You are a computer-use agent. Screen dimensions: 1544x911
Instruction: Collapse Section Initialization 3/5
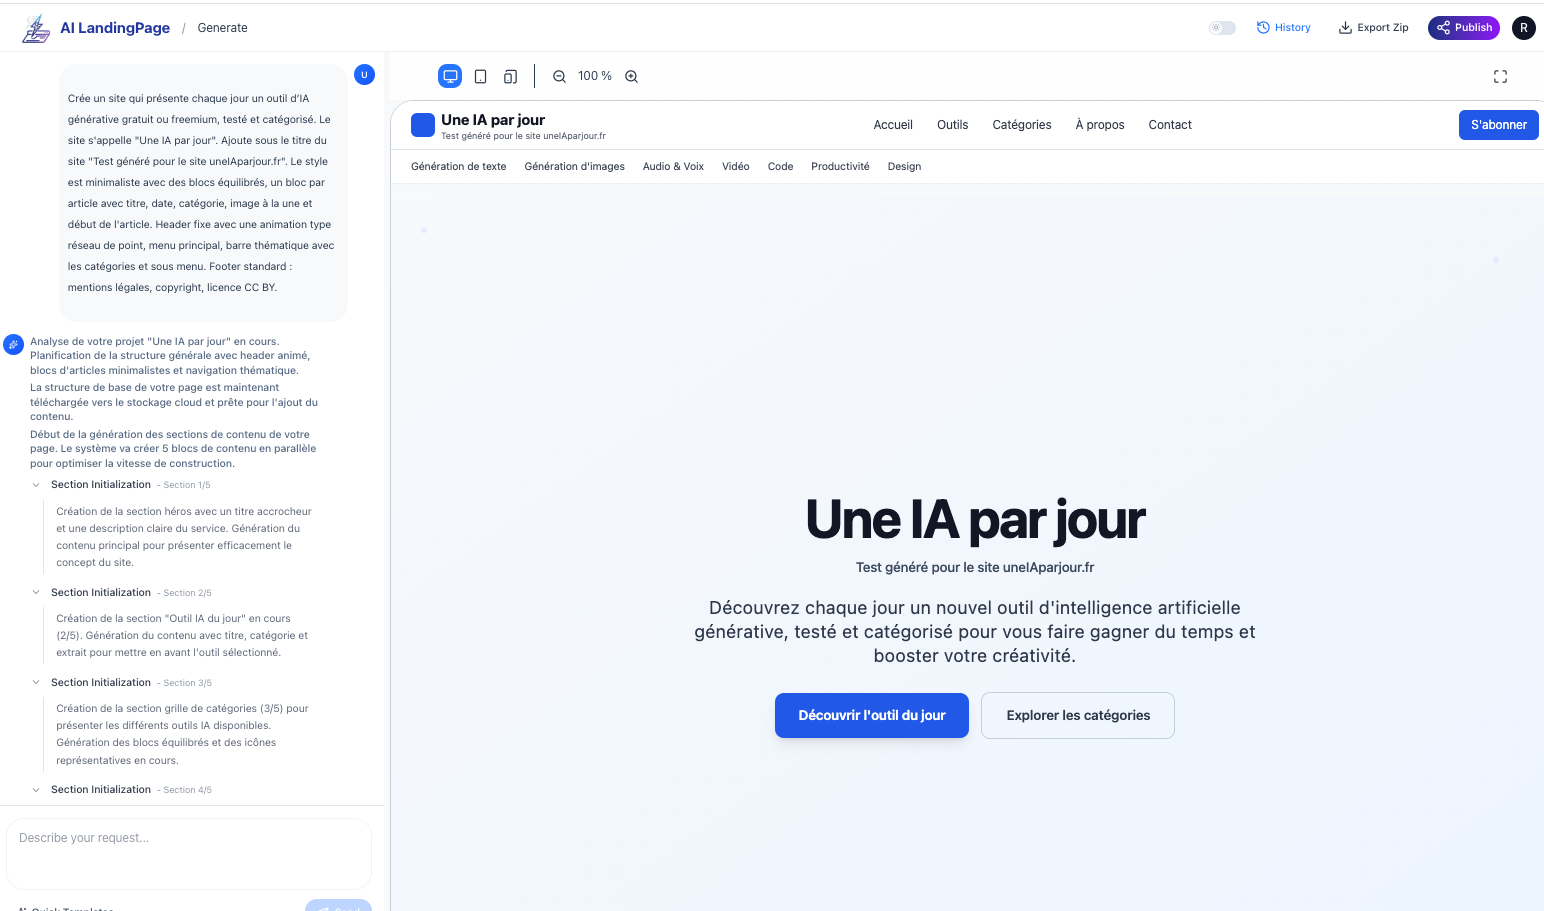coord(37,683)
